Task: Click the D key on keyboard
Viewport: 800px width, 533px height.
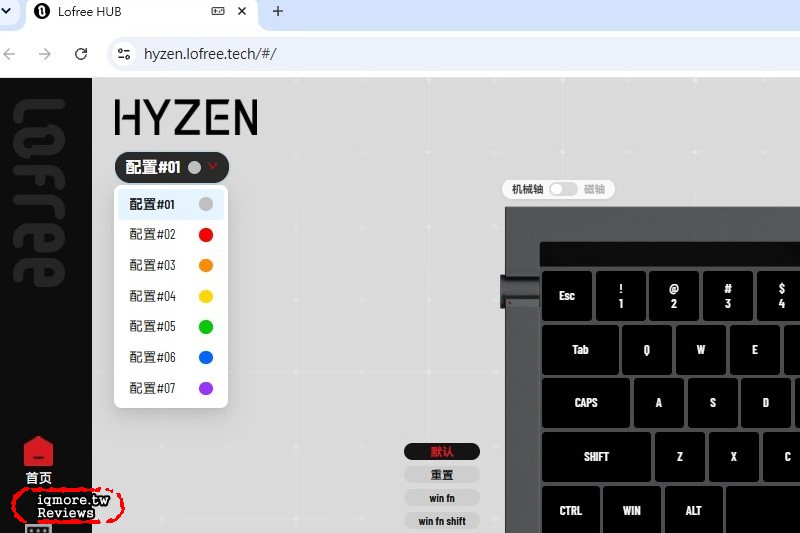Action: pyautogui.click(x=766, y=403)
